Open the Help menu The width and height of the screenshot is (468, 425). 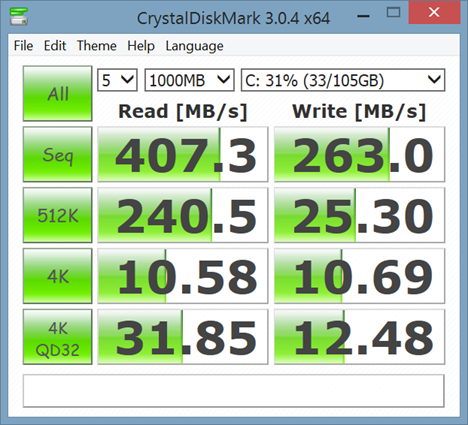point(141,46)
